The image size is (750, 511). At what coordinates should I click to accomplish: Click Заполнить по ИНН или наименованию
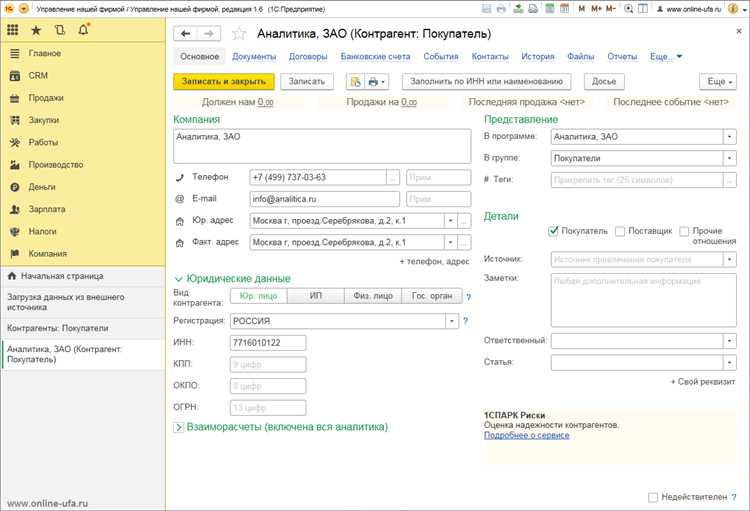pos(486,82)
